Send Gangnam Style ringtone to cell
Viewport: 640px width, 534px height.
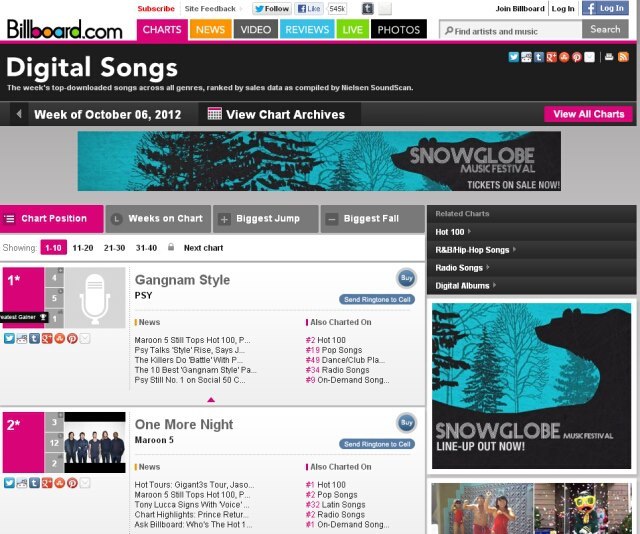(x=377, y=299)
